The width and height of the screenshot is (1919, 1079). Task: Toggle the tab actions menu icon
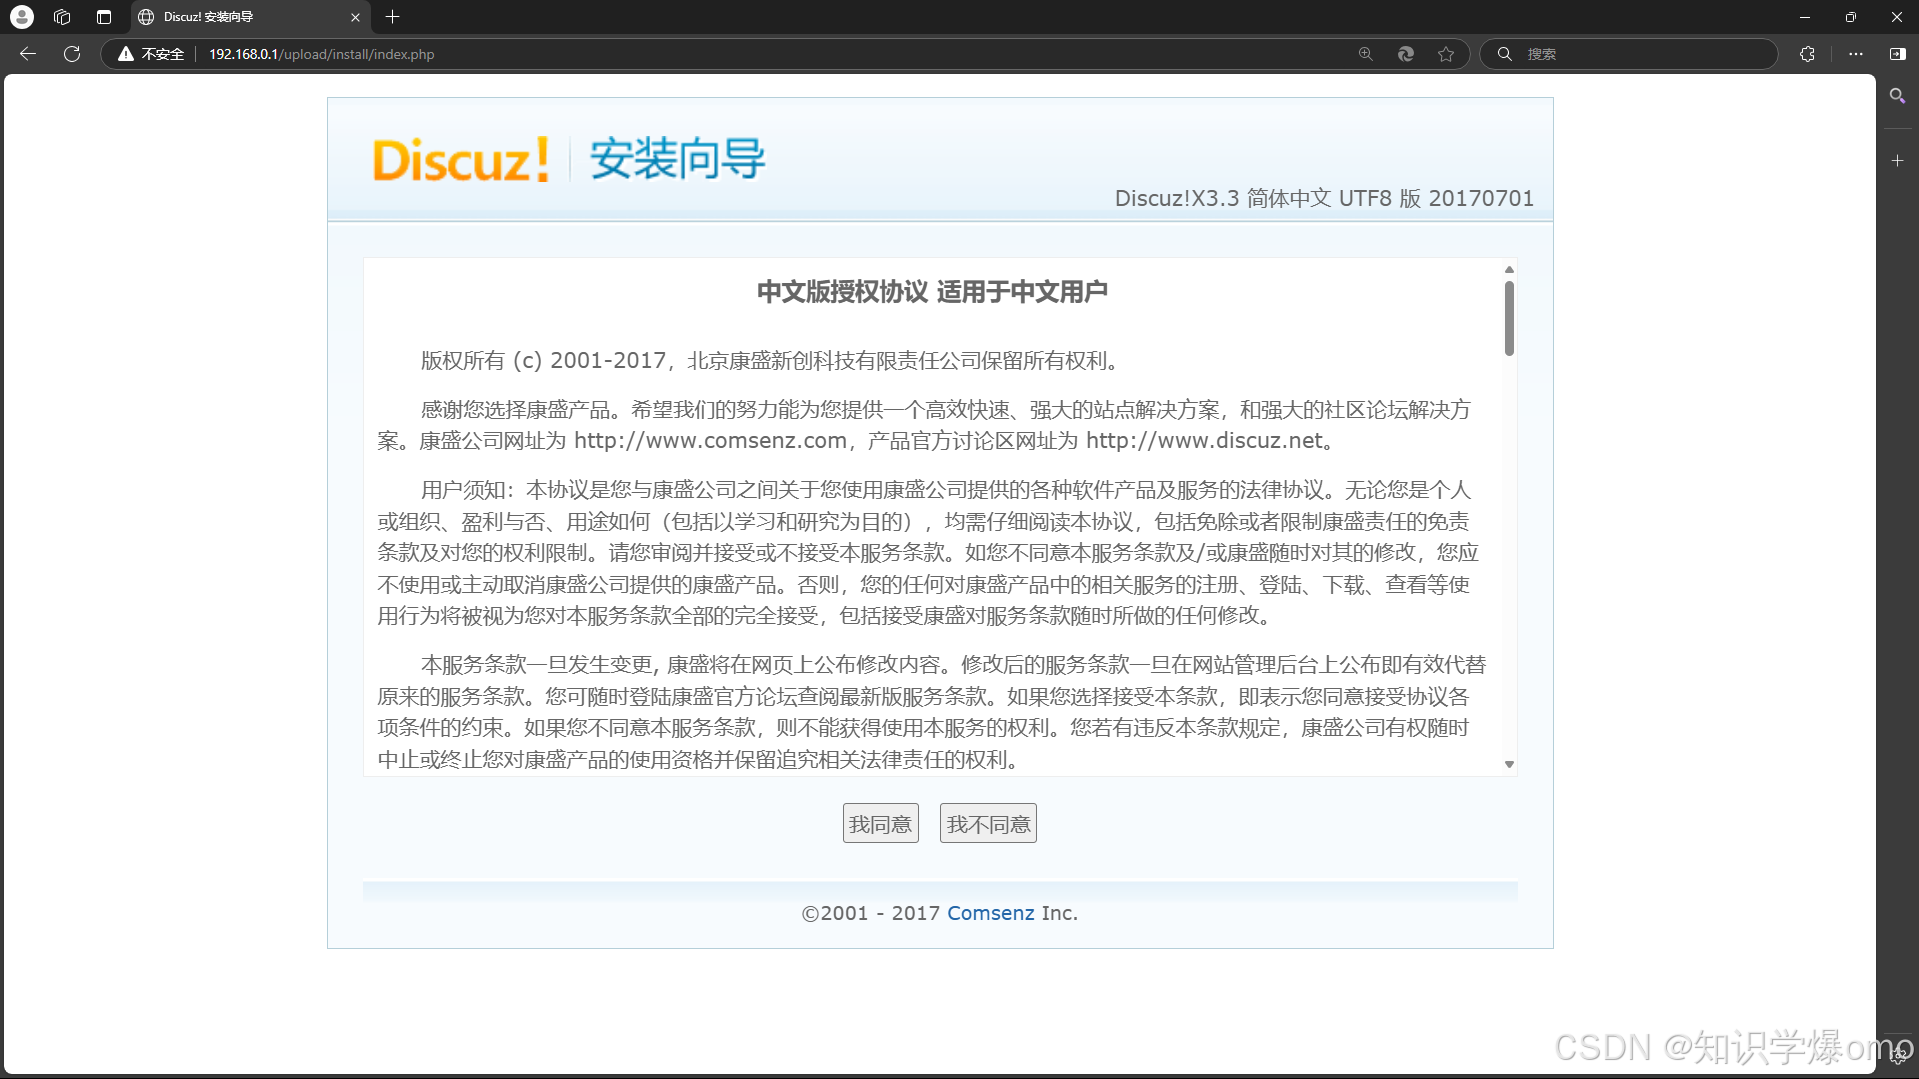[x=103, y=17]
